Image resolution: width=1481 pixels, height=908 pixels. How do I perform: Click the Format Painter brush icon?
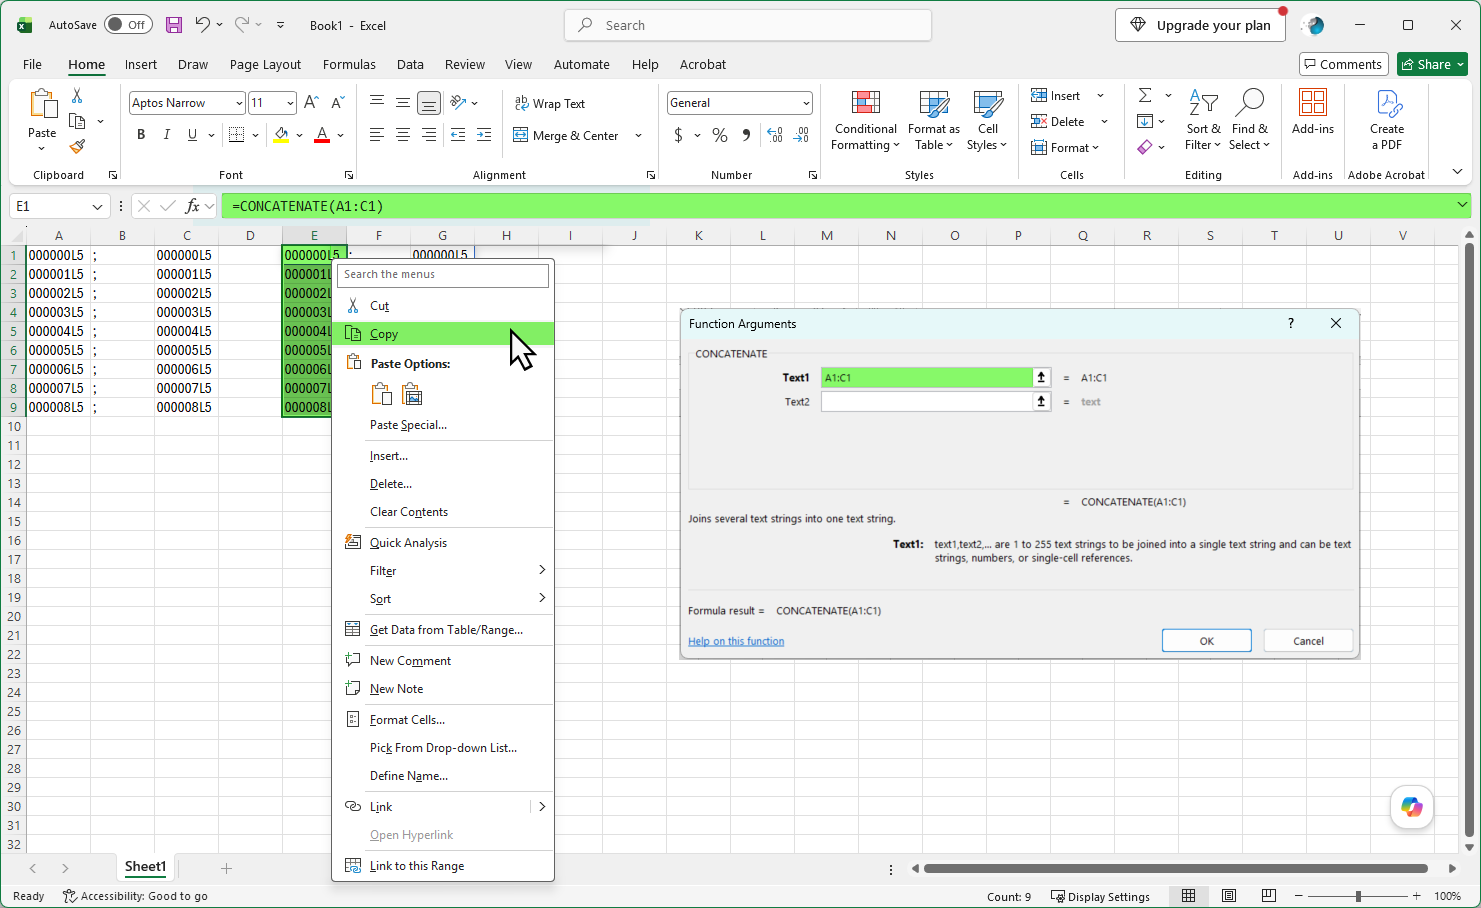pyautogui.click(x=77, y=147)
